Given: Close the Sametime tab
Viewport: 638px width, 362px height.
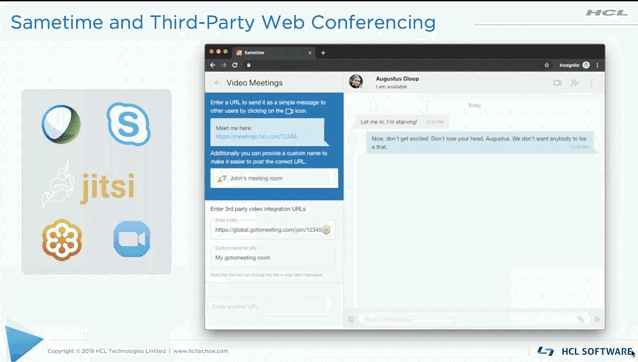Looking at the screenshot, I should click(310, 52).
